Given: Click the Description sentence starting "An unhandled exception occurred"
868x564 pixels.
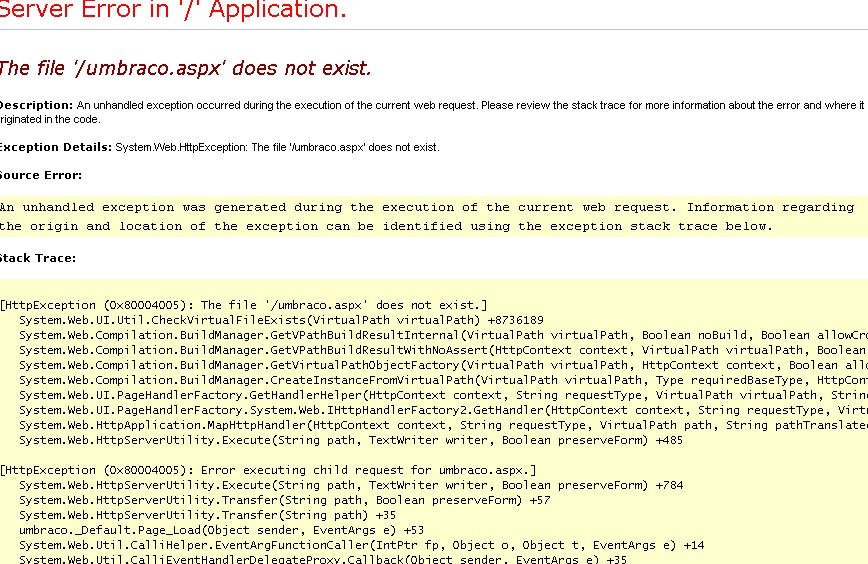Looking at the screenshot, I should [x=434, y=112].
